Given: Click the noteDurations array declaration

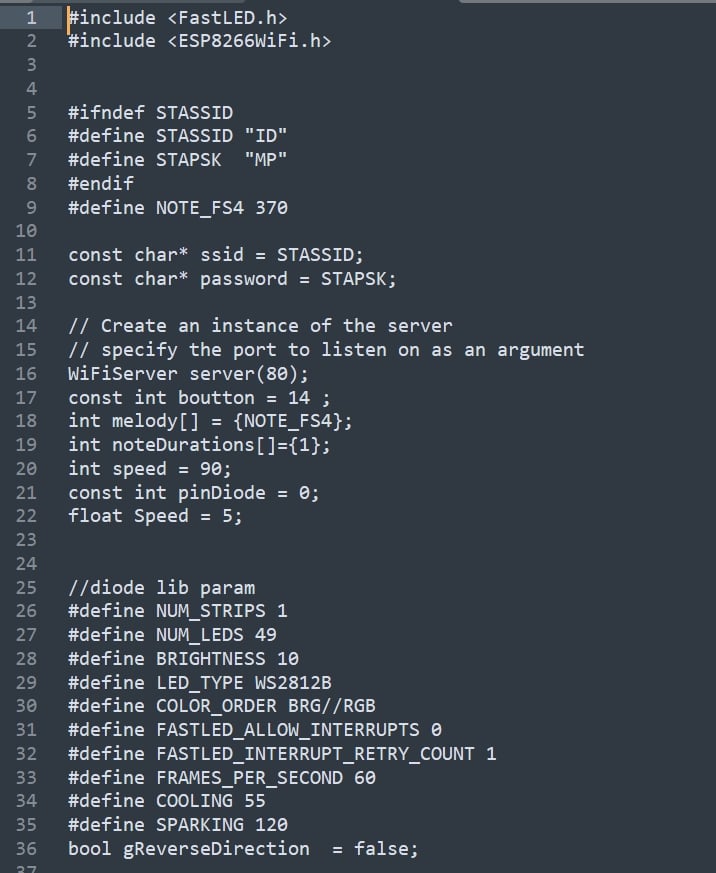Looking at the screenshot, I should (199, 445).
